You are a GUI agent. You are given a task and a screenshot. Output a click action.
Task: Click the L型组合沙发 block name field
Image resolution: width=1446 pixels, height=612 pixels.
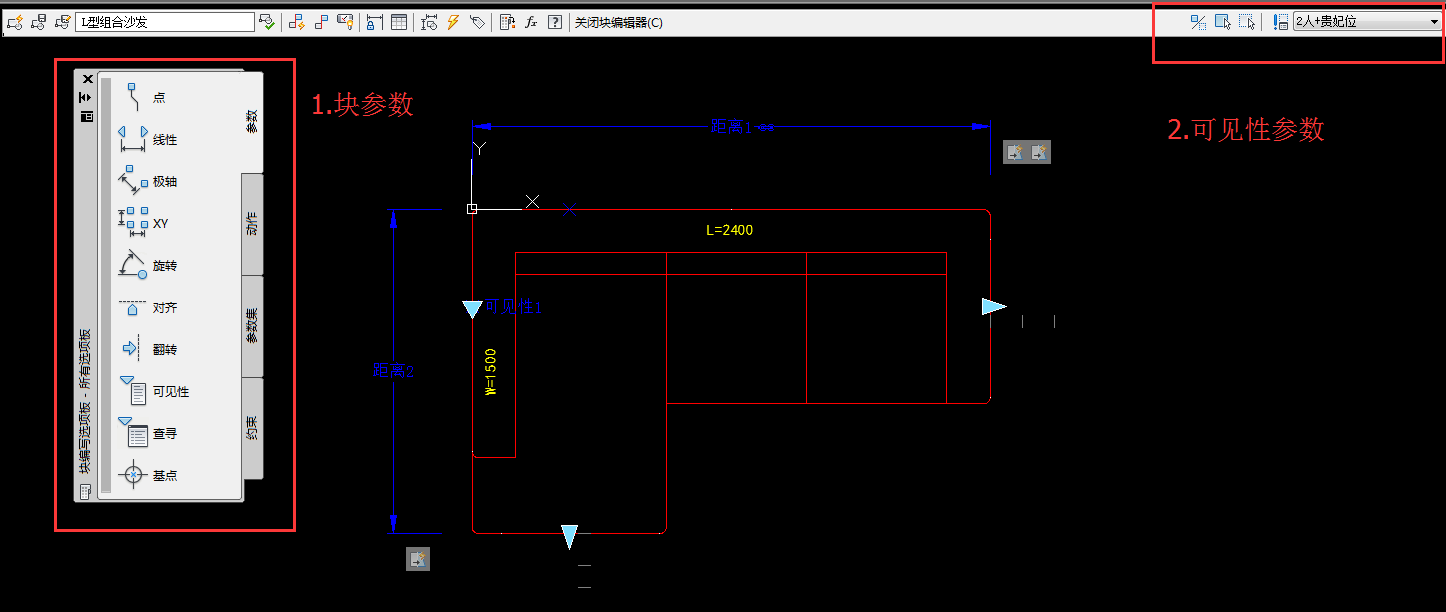pos(164,22)
